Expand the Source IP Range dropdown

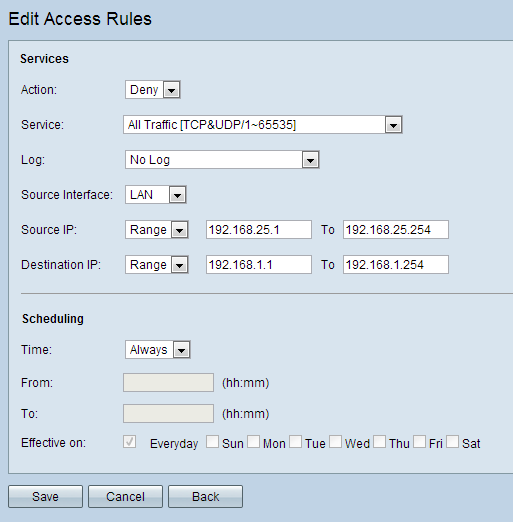(x=157, y=230)
